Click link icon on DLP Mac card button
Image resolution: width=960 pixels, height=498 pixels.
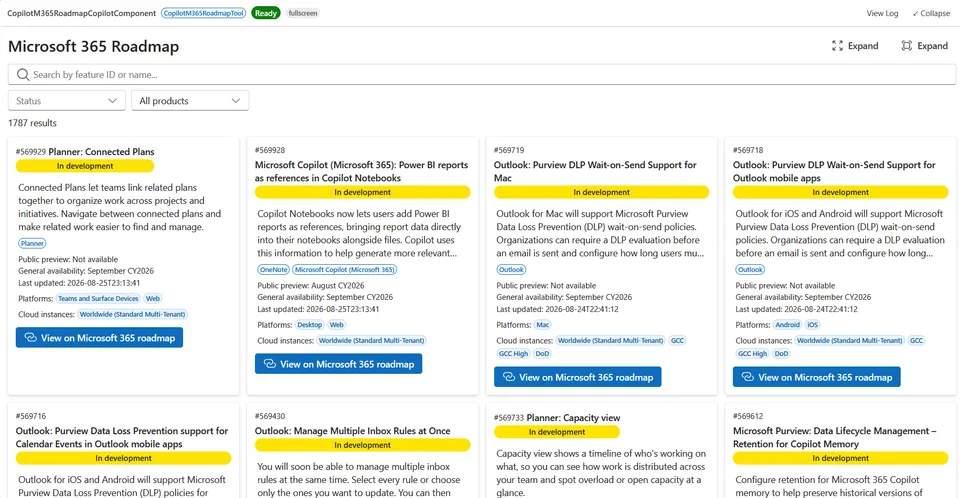coord(509,377)
